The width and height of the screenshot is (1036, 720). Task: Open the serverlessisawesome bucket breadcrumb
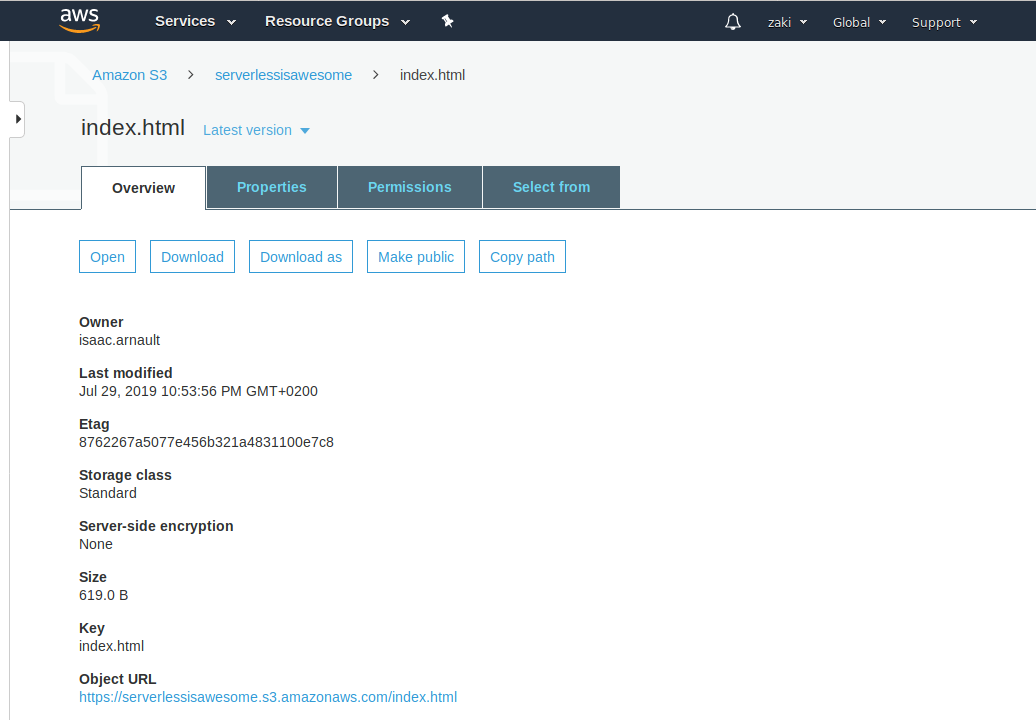point(283,74)
